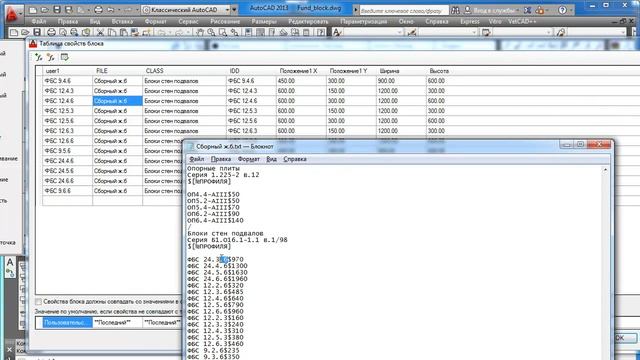Expand the quick access toolbar customize arrow
This screenshot has height=360, width=640.
[x=234, y=9]
